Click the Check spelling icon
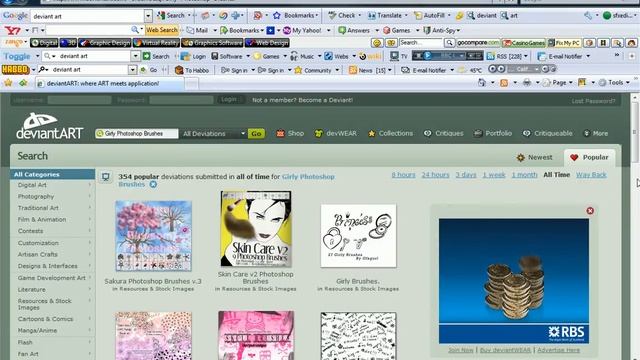 point(333,16)
